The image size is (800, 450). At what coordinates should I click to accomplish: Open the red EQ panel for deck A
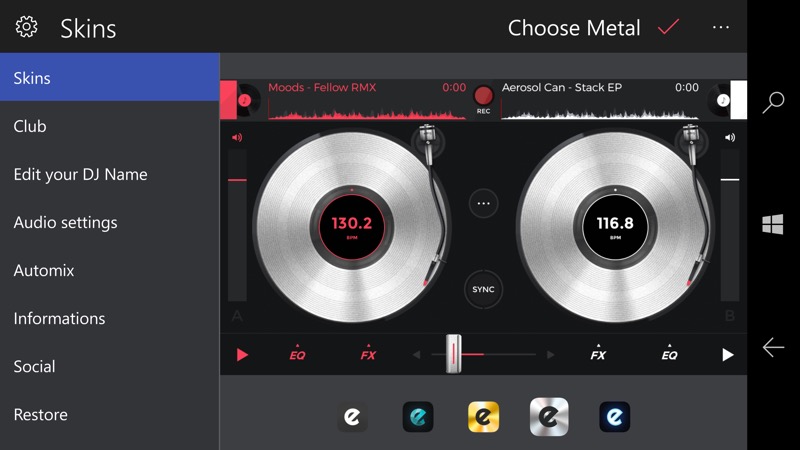[x=297, y=354]
